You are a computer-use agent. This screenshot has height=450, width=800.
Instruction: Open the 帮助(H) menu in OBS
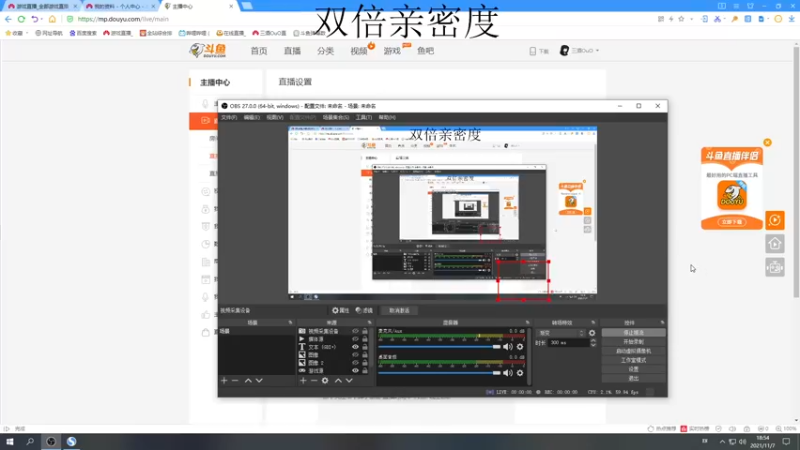tap(387, 117)
